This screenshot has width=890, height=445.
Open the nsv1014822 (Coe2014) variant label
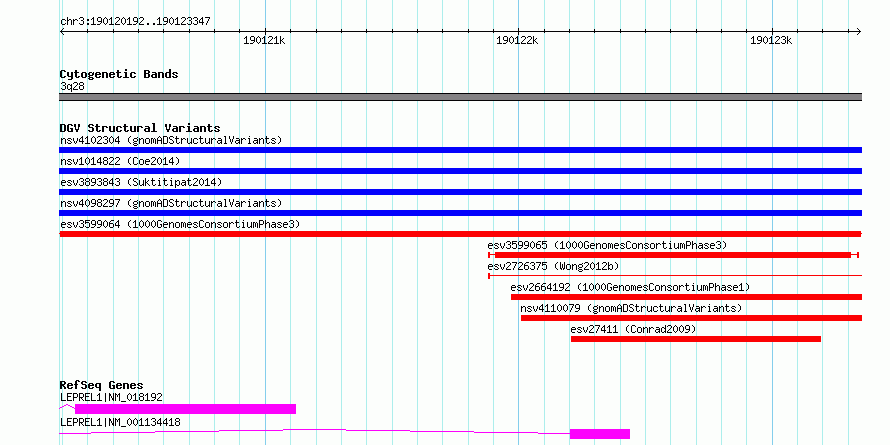click(x=120, y=161)
